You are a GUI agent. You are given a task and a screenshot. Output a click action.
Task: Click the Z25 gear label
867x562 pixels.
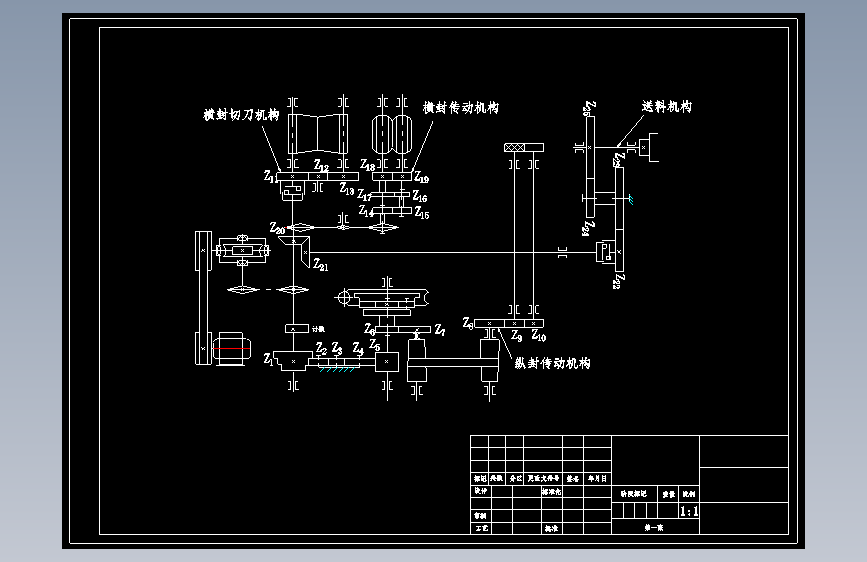[x=590, y=108]
